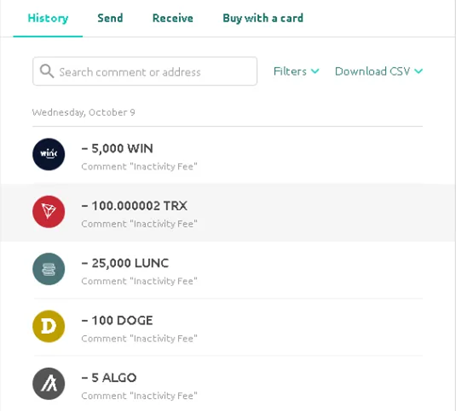This screenshot has width=456, height=411.
Task: Click the magnifying glass search icon
Action: coord(47,71)
